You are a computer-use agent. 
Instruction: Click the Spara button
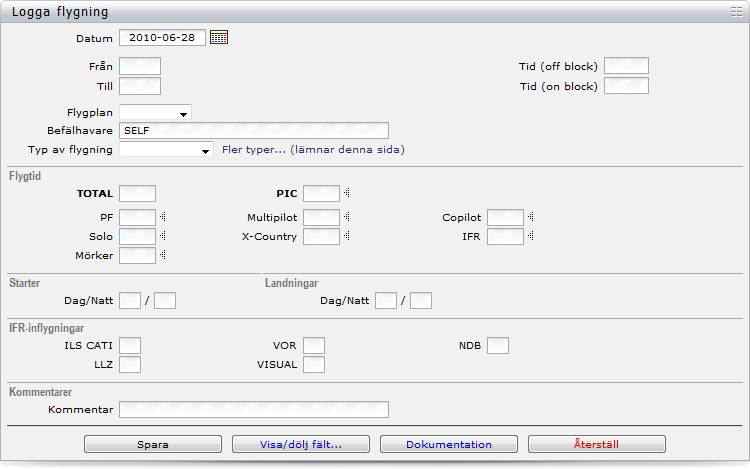tap(153, 444)
